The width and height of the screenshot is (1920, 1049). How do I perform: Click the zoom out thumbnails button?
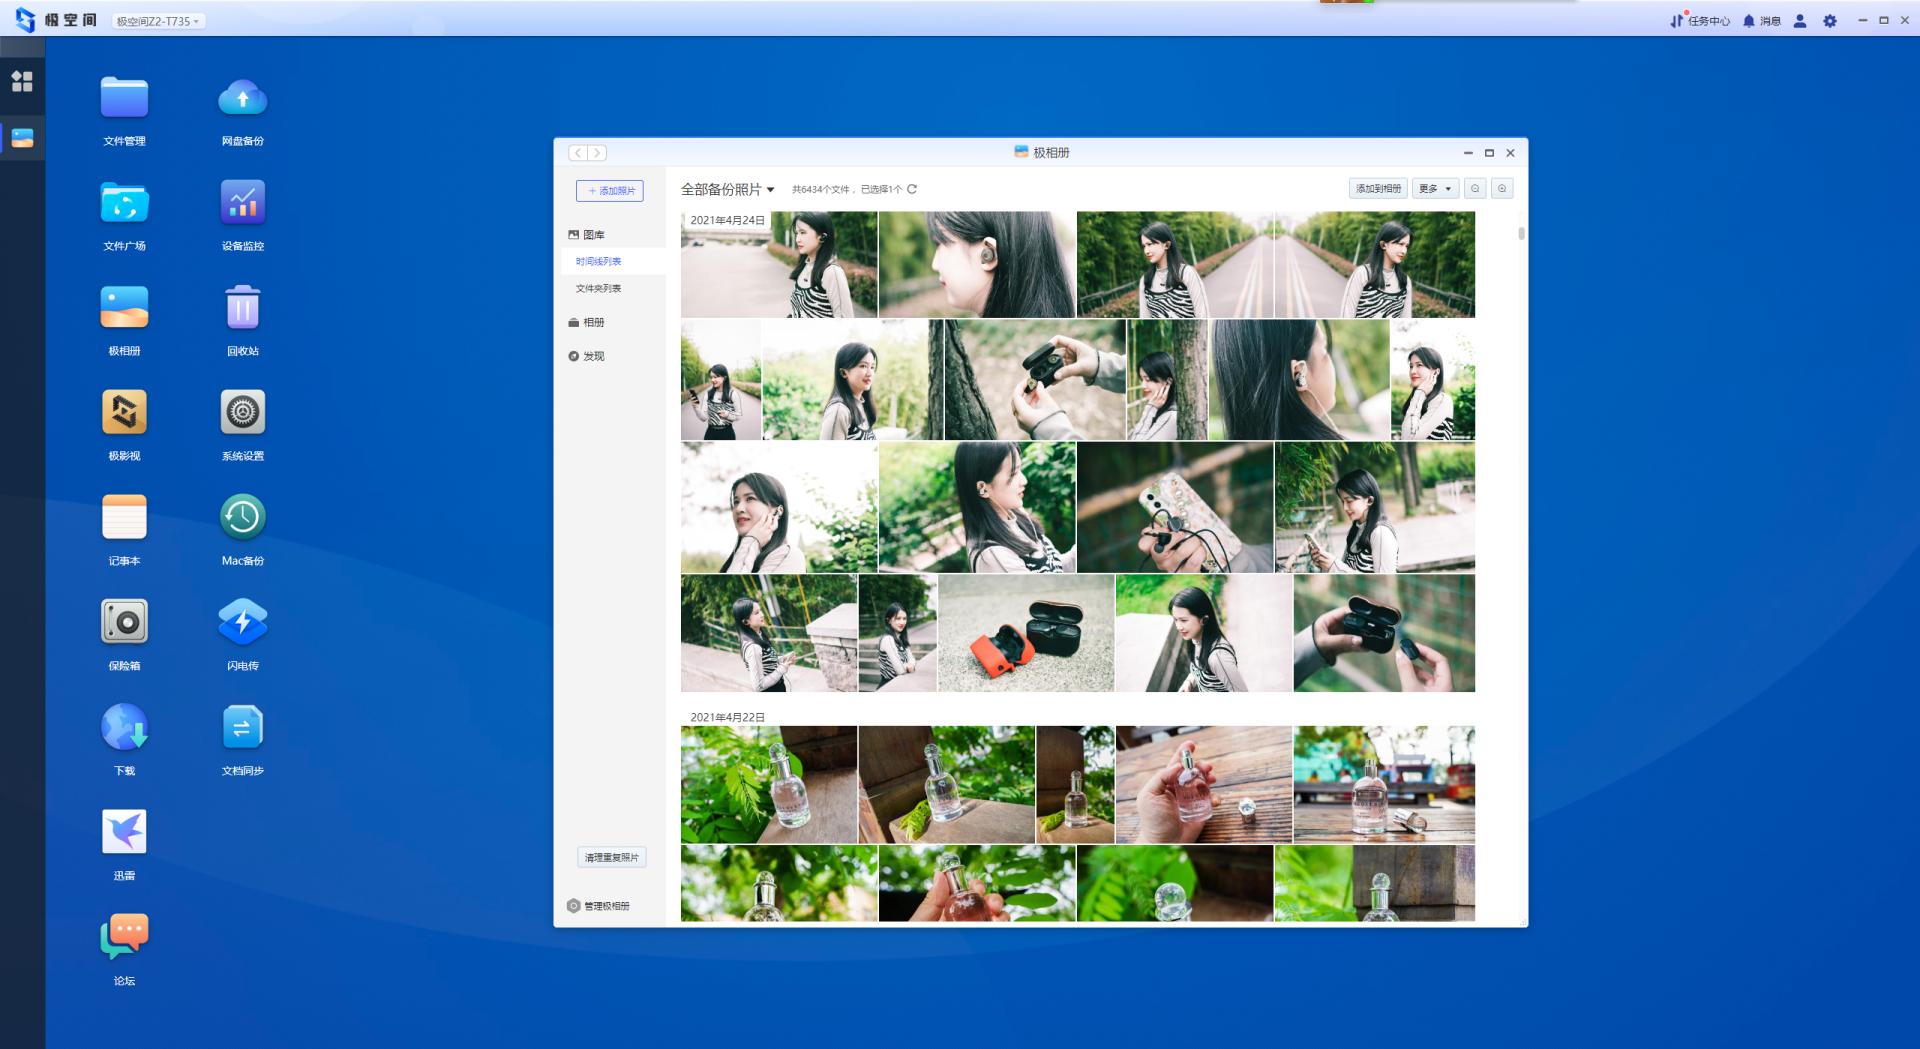(x=1475, y=189)
